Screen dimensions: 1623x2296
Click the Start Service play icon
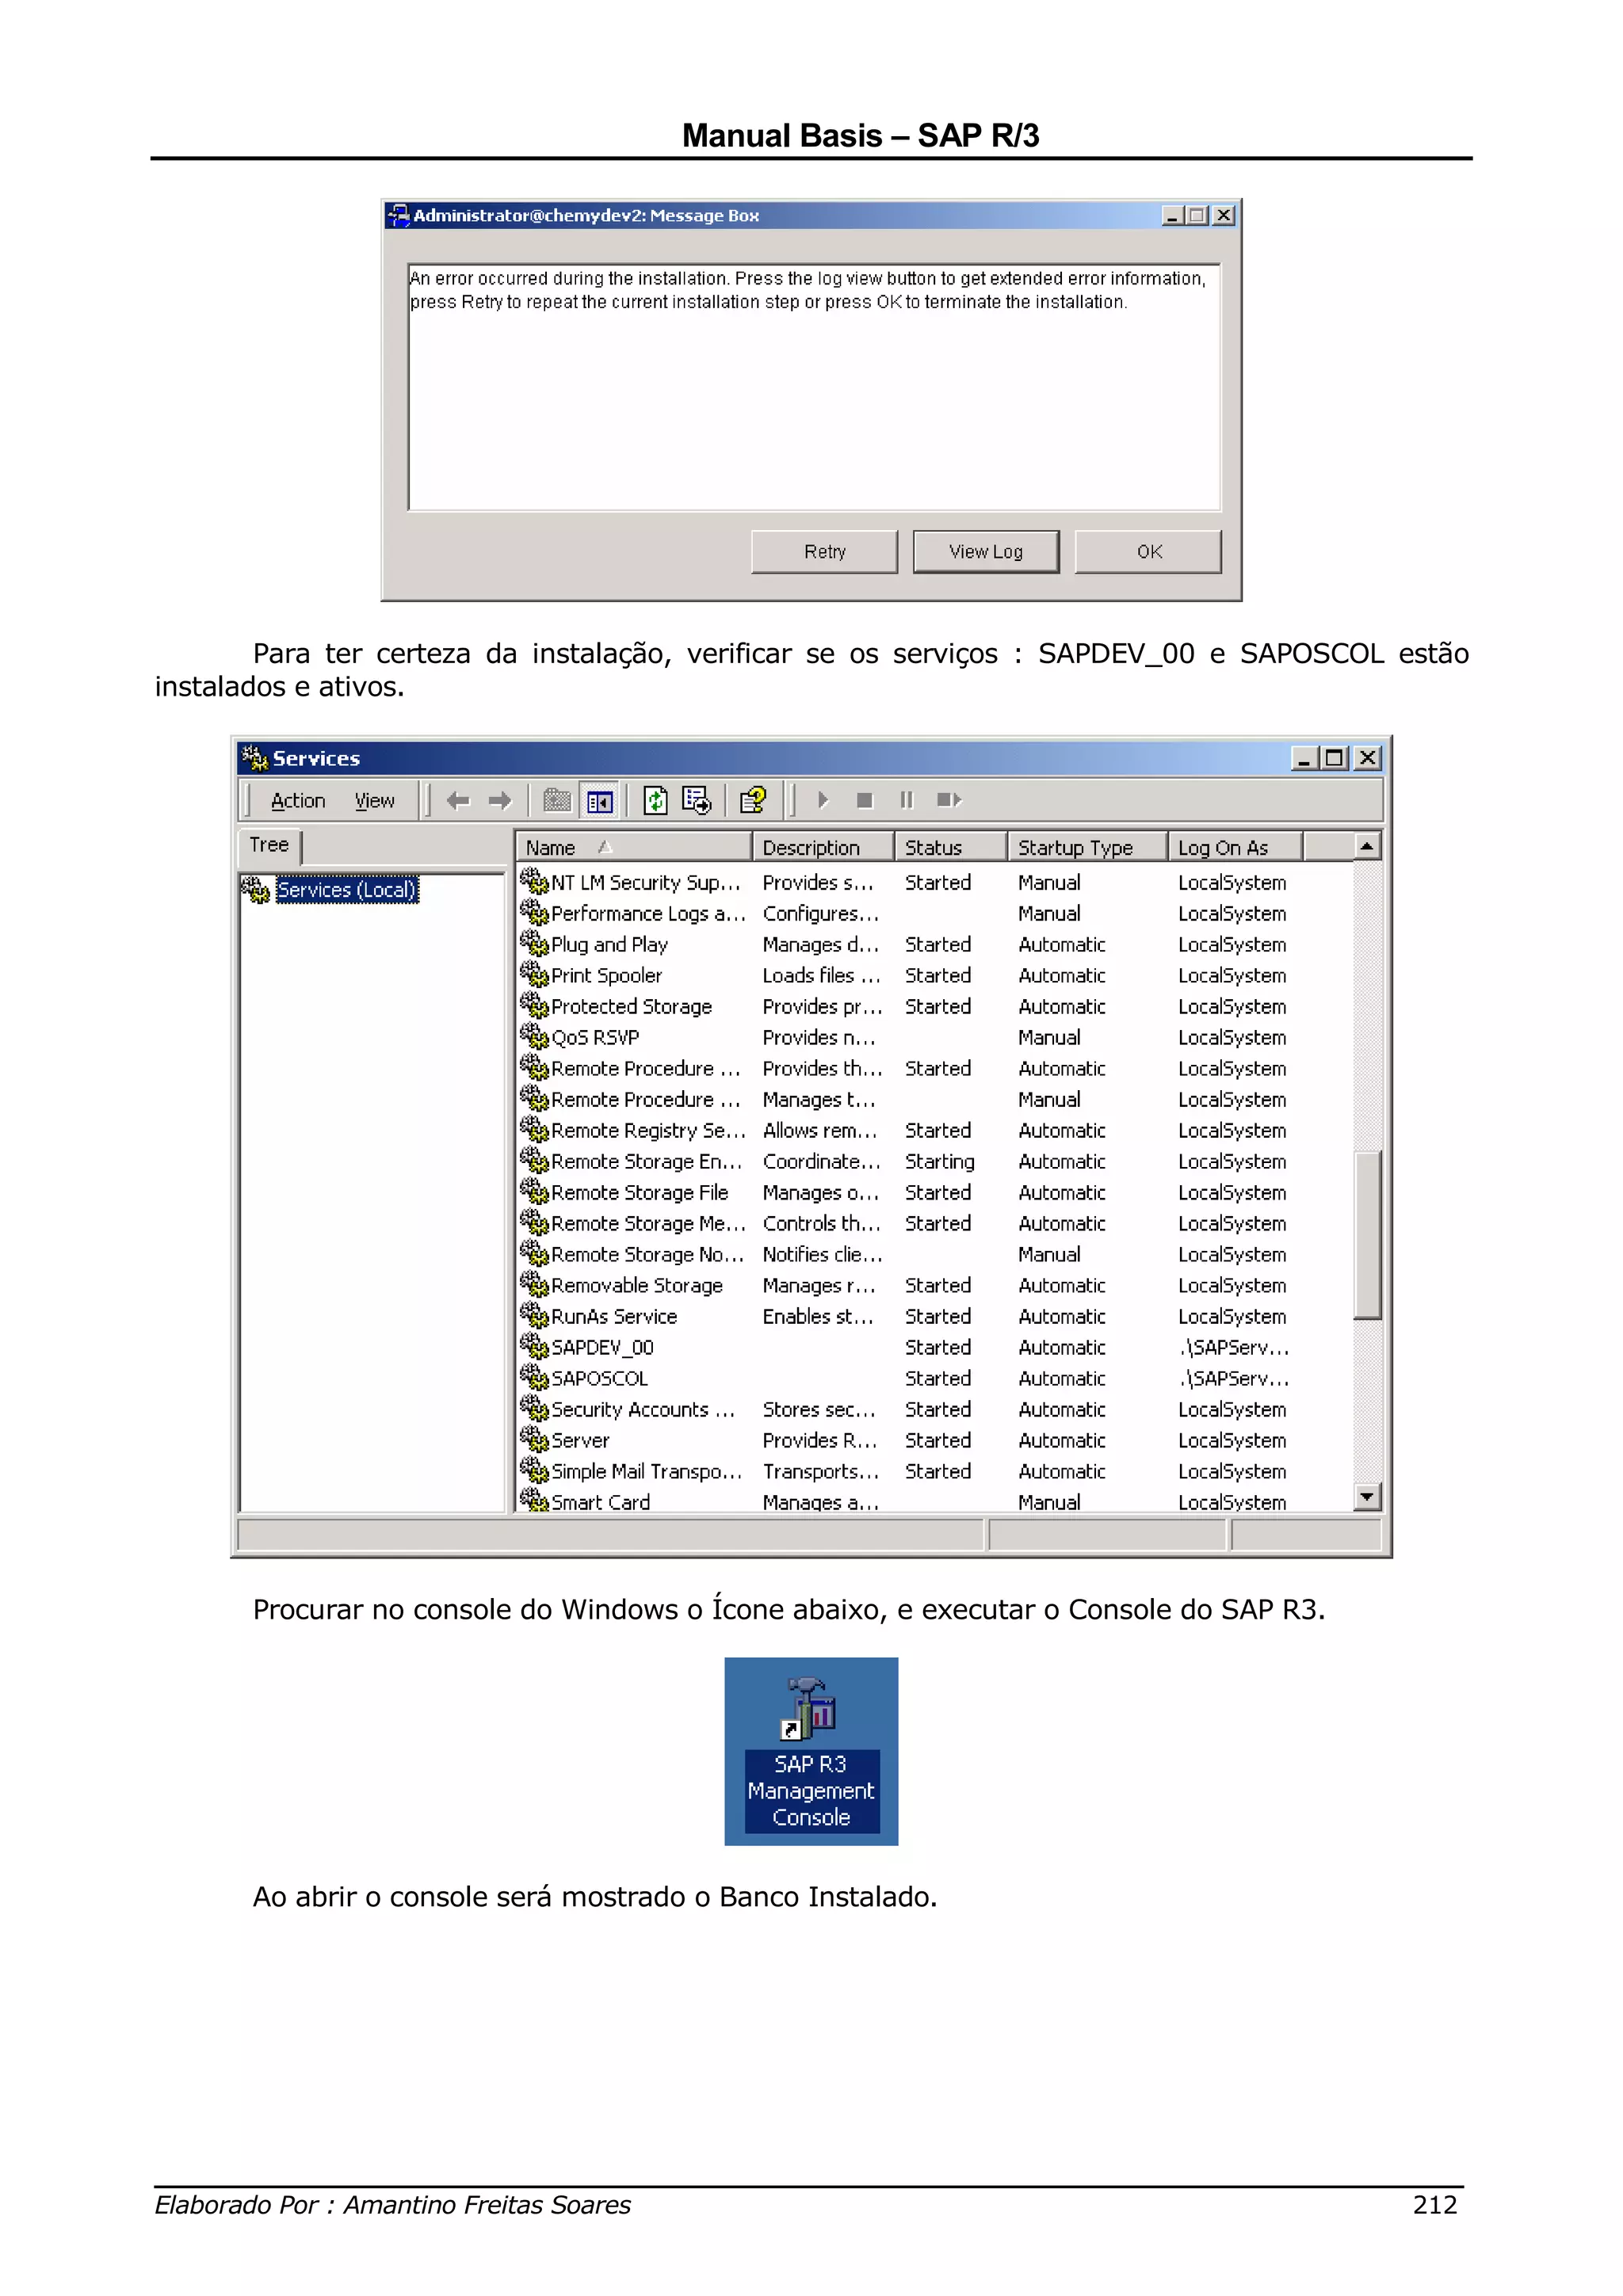(x=823, y=800)
